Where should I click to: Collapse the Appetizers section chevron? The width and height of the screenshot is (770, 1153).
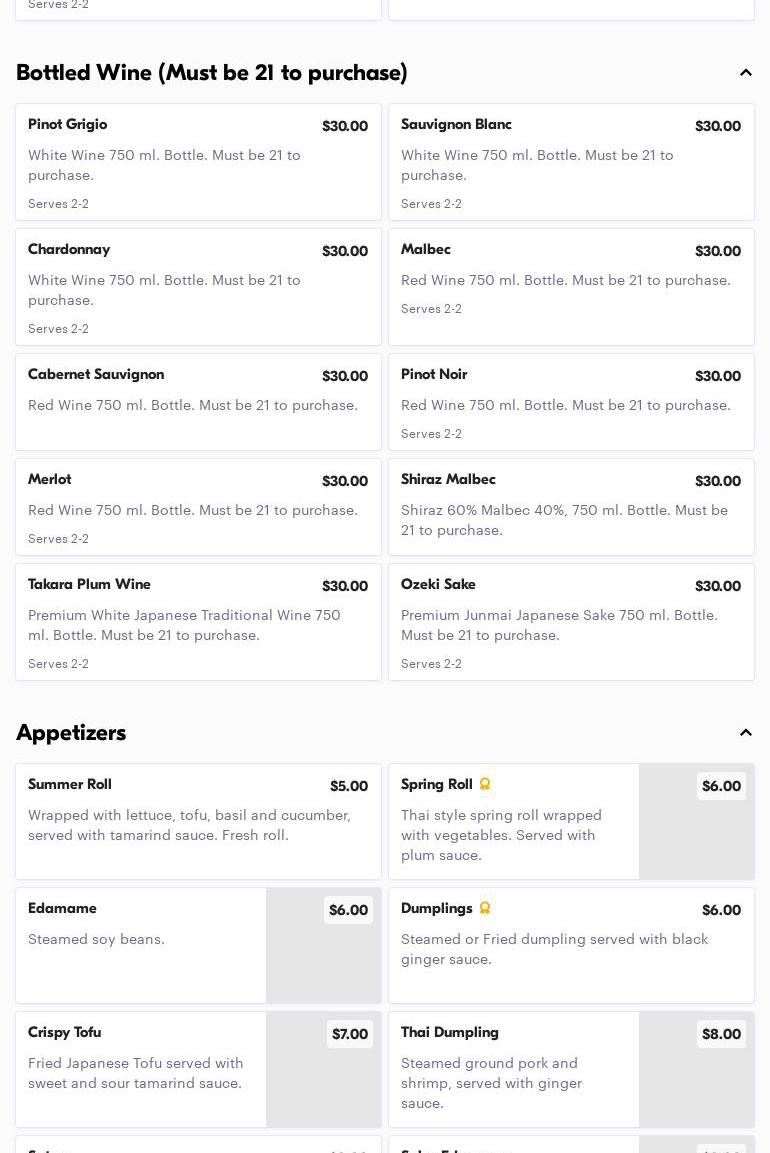[x=745, y=732]
